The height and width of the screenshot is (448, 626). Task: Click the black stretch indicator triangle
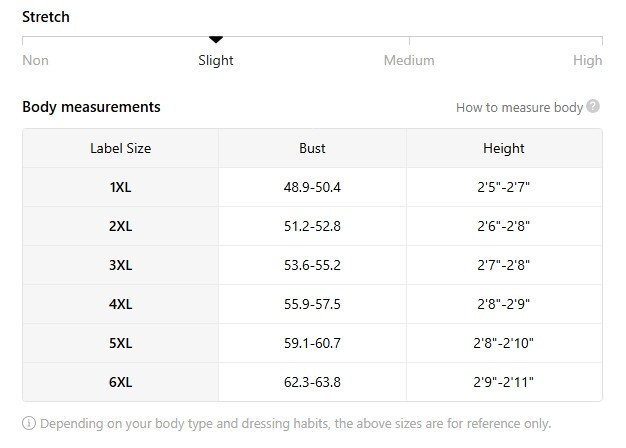point(216,39)
